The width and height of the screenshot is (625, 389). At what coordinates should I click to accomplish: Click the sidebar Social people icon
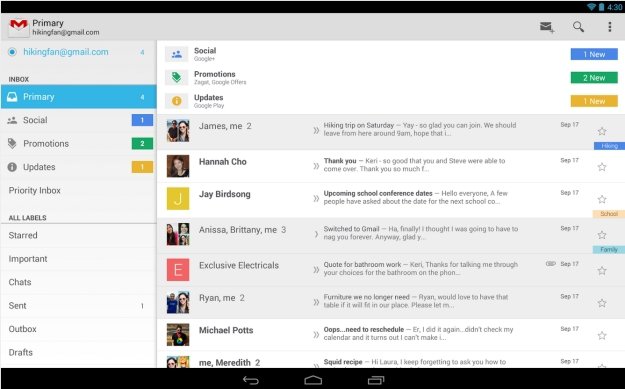tap(12, 120)
